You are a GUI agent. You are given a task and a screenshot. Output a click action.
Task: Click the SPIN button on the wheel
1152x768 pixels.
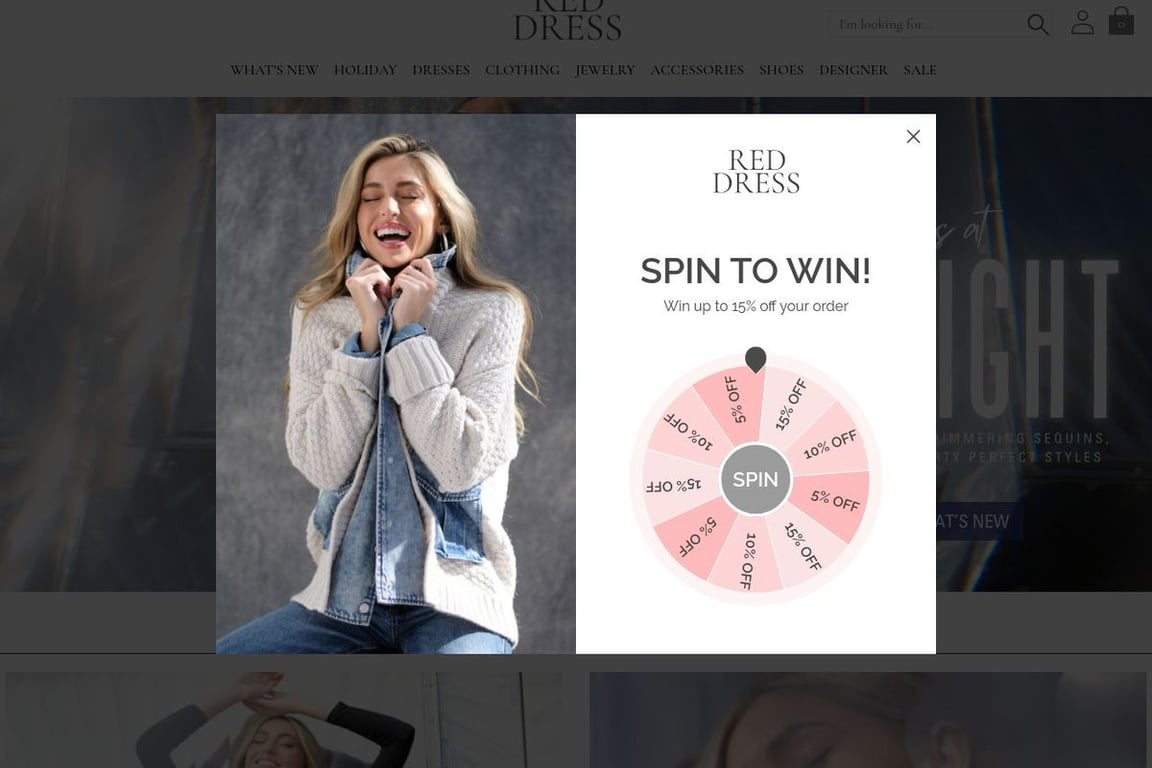(755, 479)
